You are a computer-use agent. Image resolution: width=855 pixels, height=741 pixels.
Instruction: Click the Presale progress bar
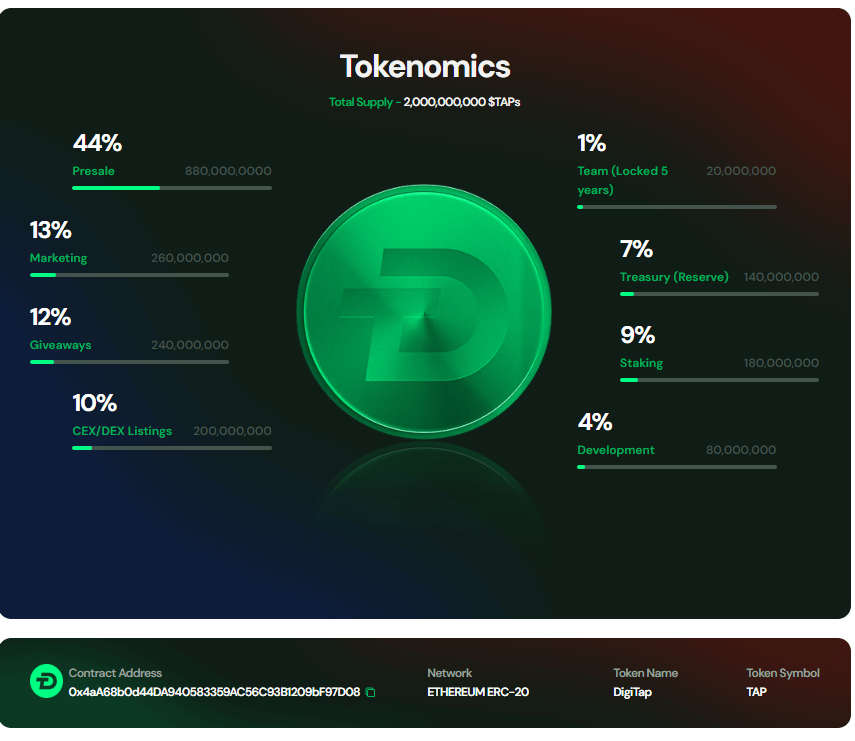(171, 188)
